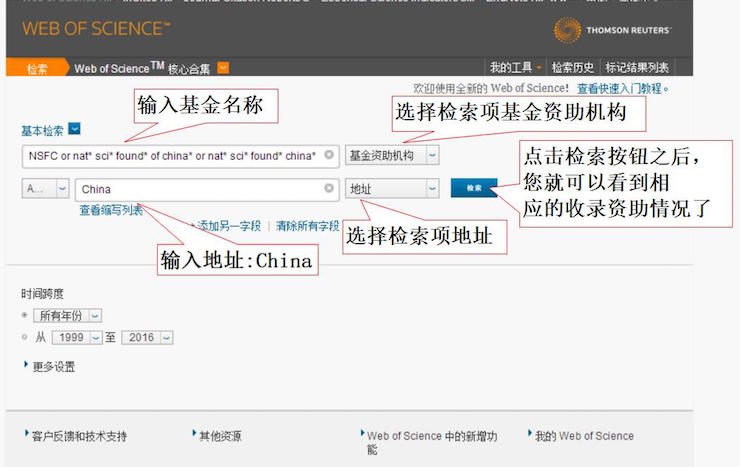Clear the fund name search field
Image resolution: width=740 pixels, height=467 pixels.
pyautogui.click(x=329, y=156)
